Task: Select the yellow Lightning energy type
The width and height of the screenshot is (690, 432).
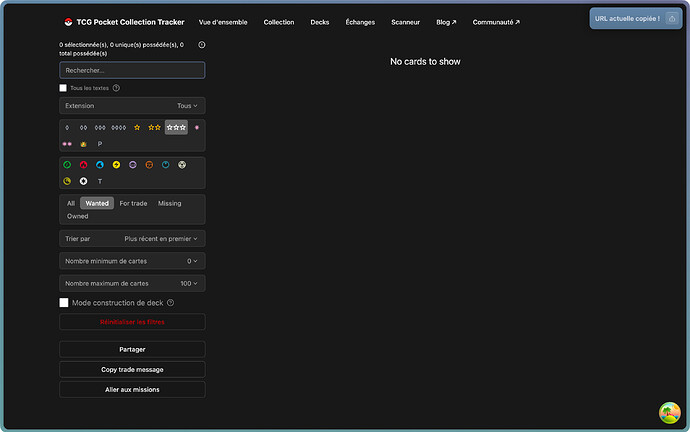Action: click(116, 165)
